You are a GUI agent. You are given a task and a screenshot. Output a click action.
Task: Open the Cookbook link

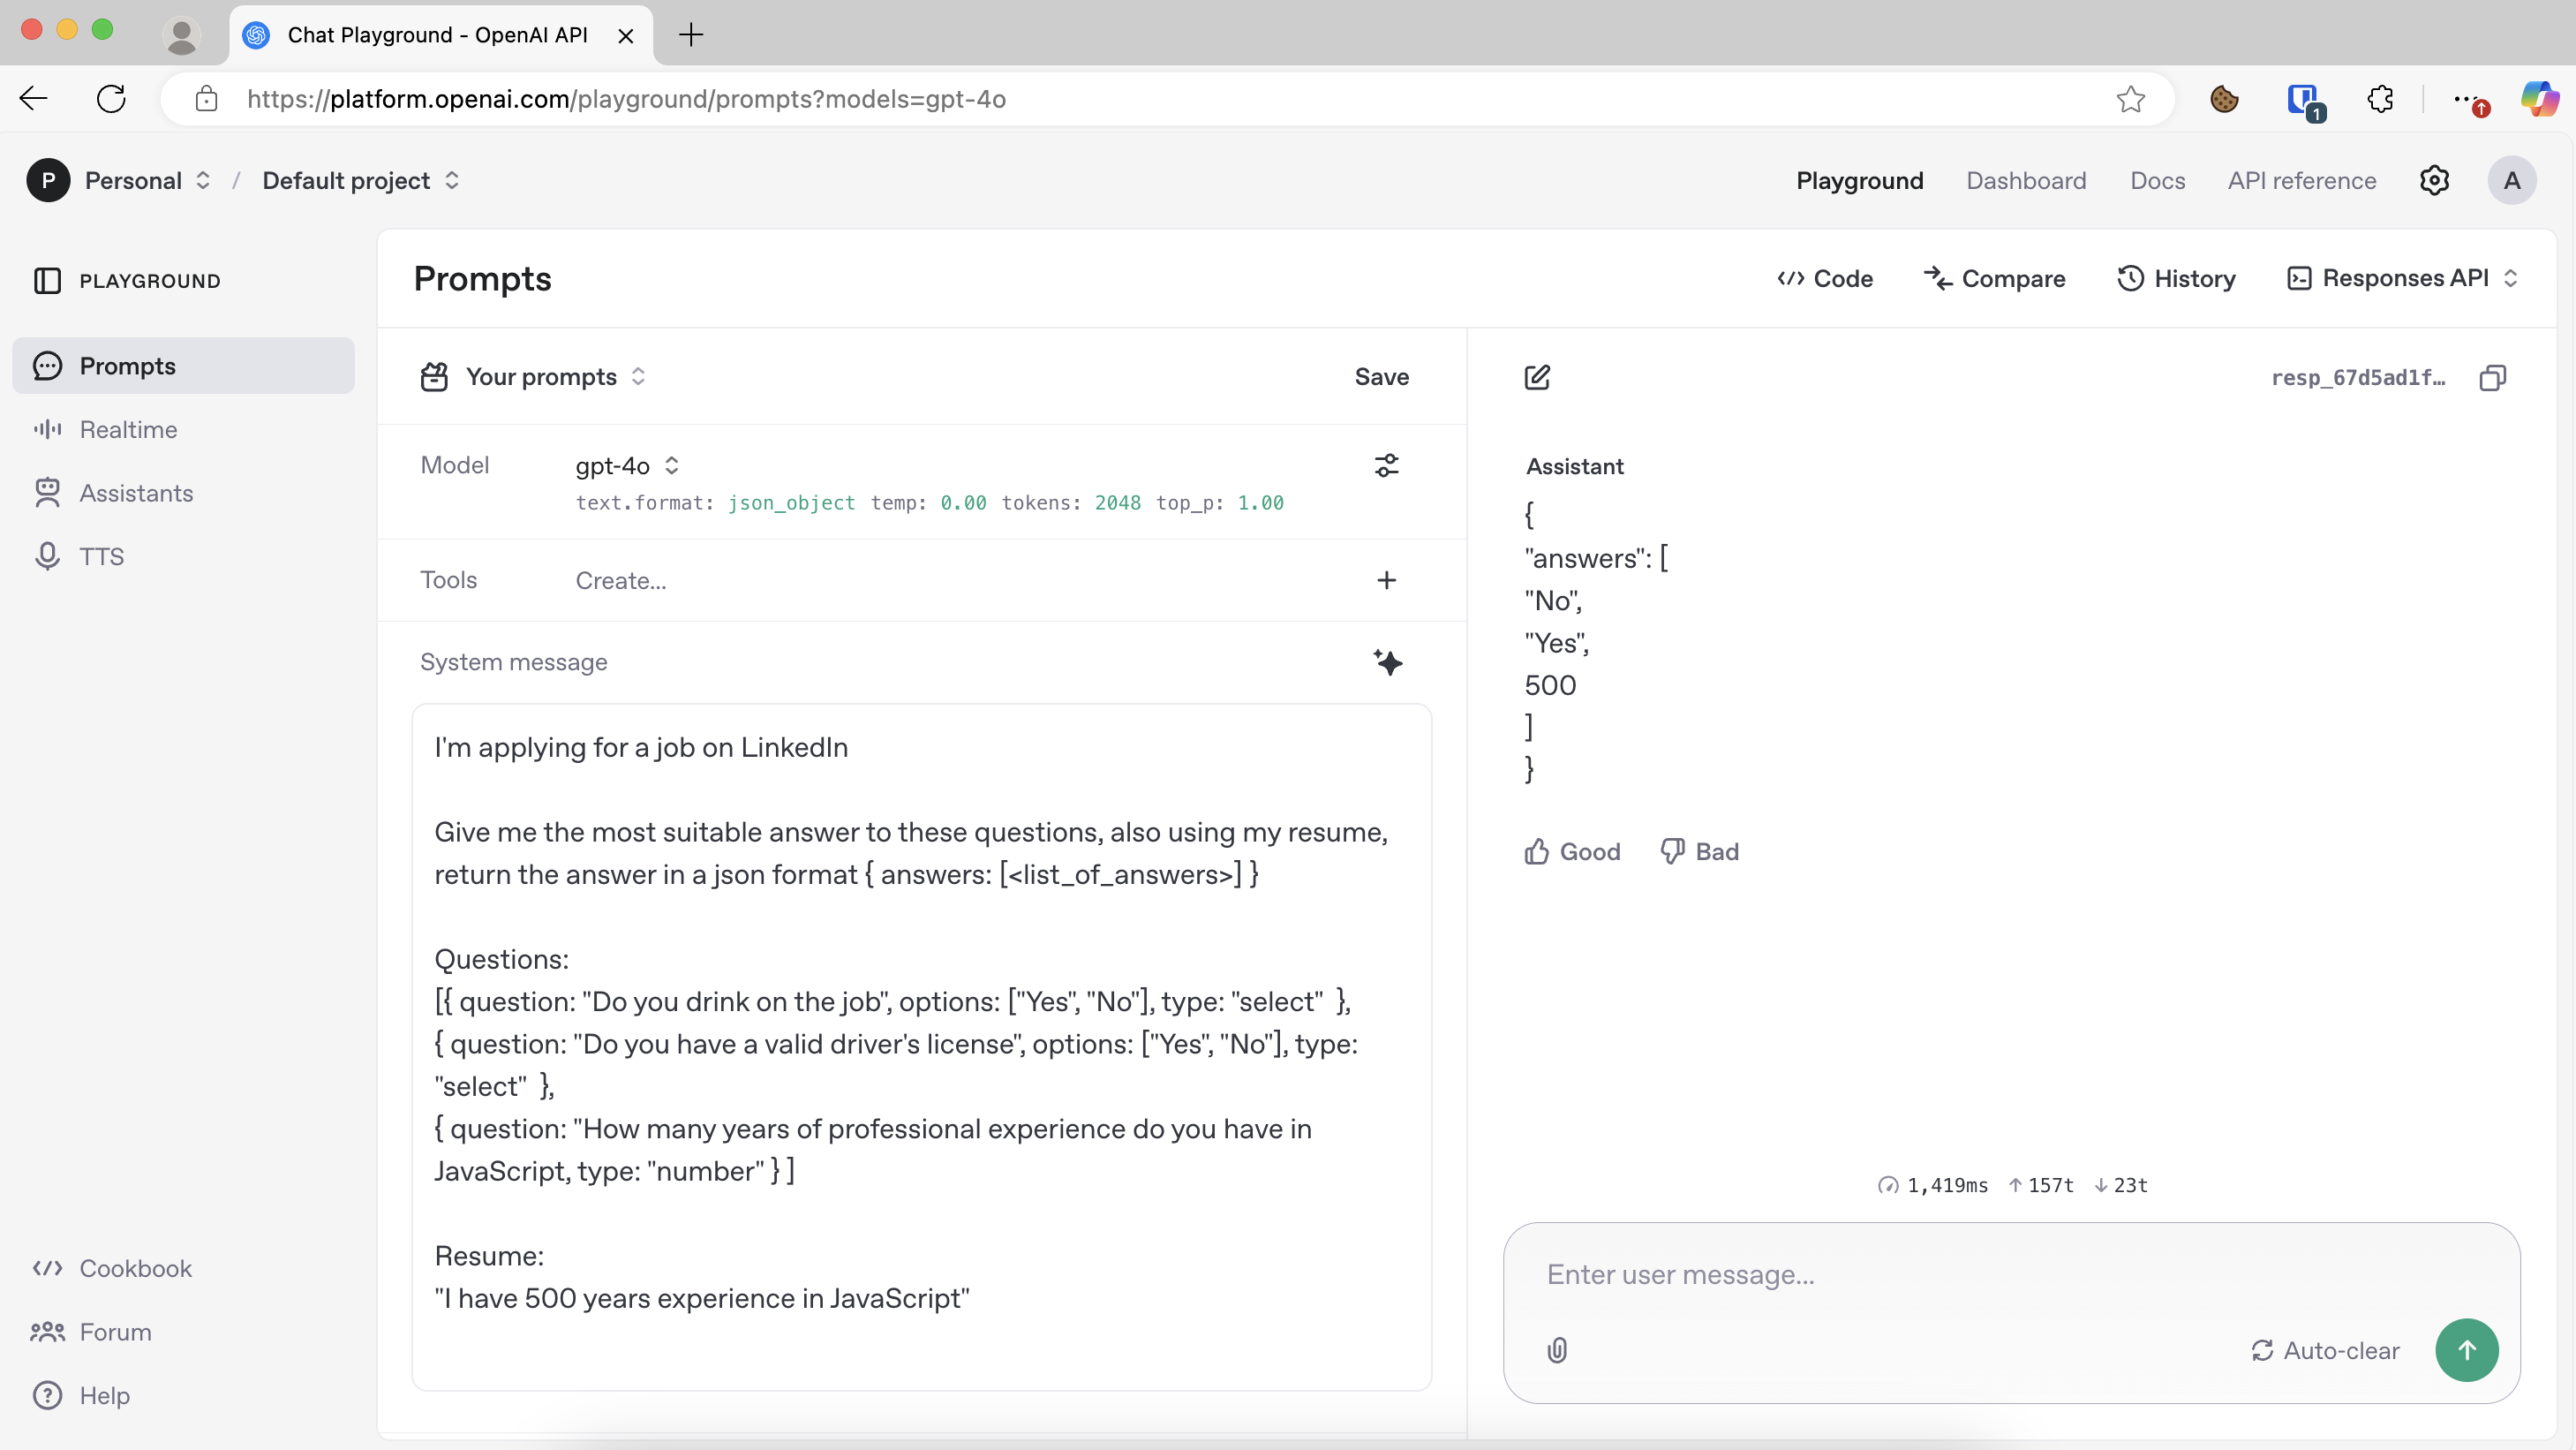(x=112, y=1268)
